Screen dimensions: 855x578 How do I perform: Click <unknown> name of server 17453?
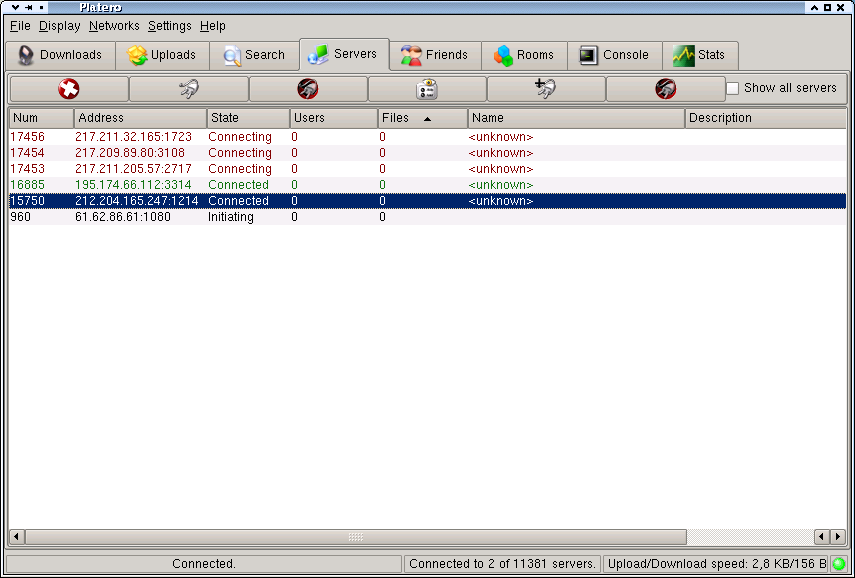[501, 169]
